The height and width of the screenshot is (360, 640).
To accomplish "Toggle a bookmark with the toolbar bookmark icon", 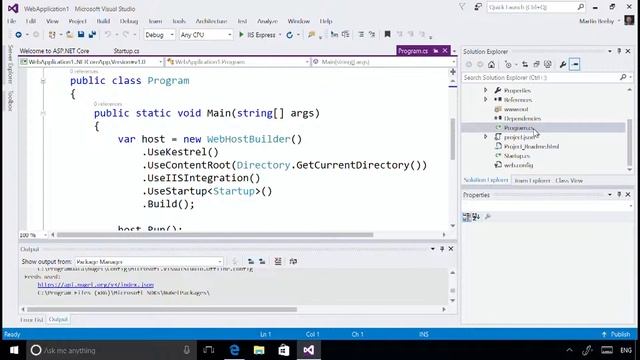I will [x=387, y=35].
